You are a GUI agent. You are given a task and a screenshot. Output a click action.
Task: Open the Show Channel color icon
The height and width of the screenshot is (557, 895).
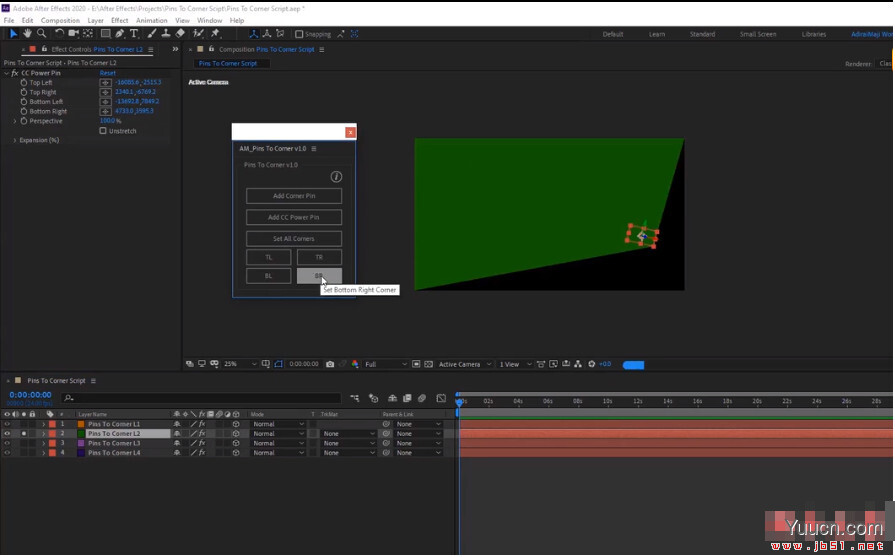(x=355, y=364)
